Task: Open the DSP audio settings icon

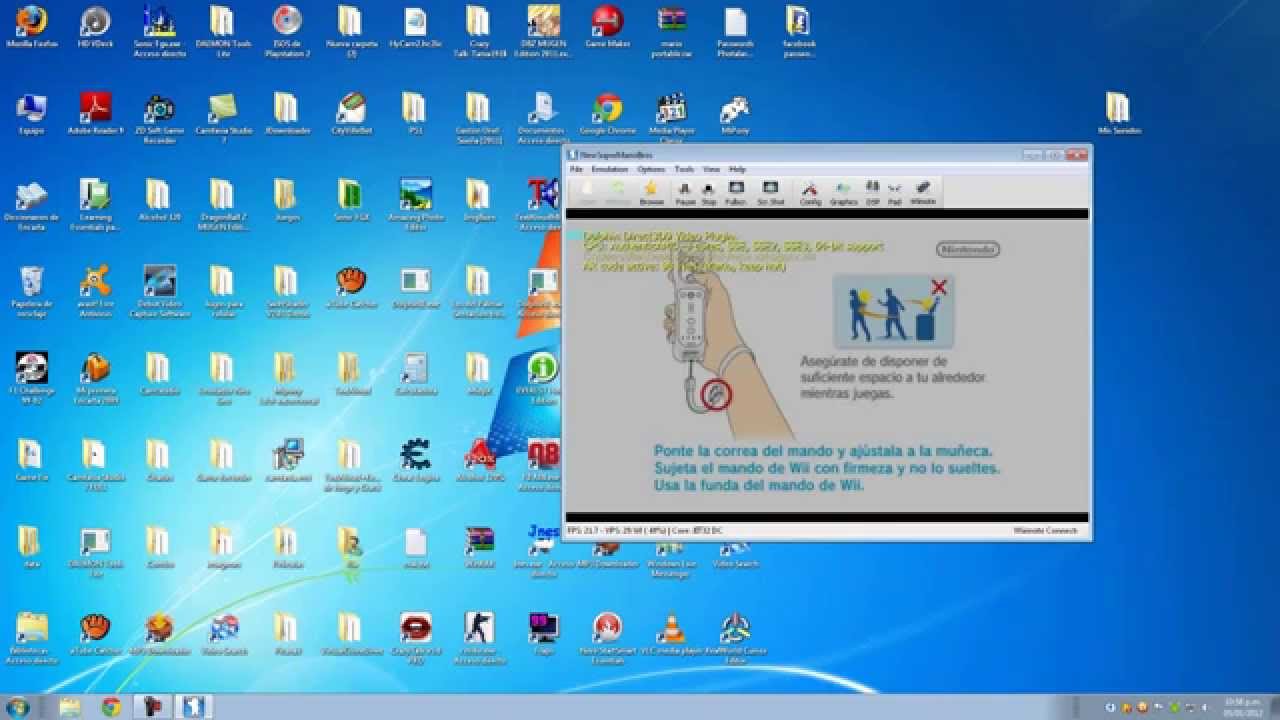Action: pyautogui.click(x=872, y=191)
